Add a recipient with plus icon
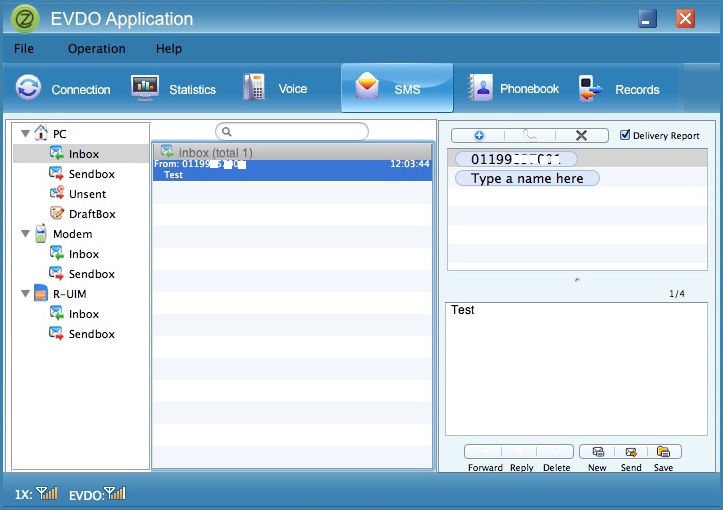723x510 pixels. (x=479, y=135)
